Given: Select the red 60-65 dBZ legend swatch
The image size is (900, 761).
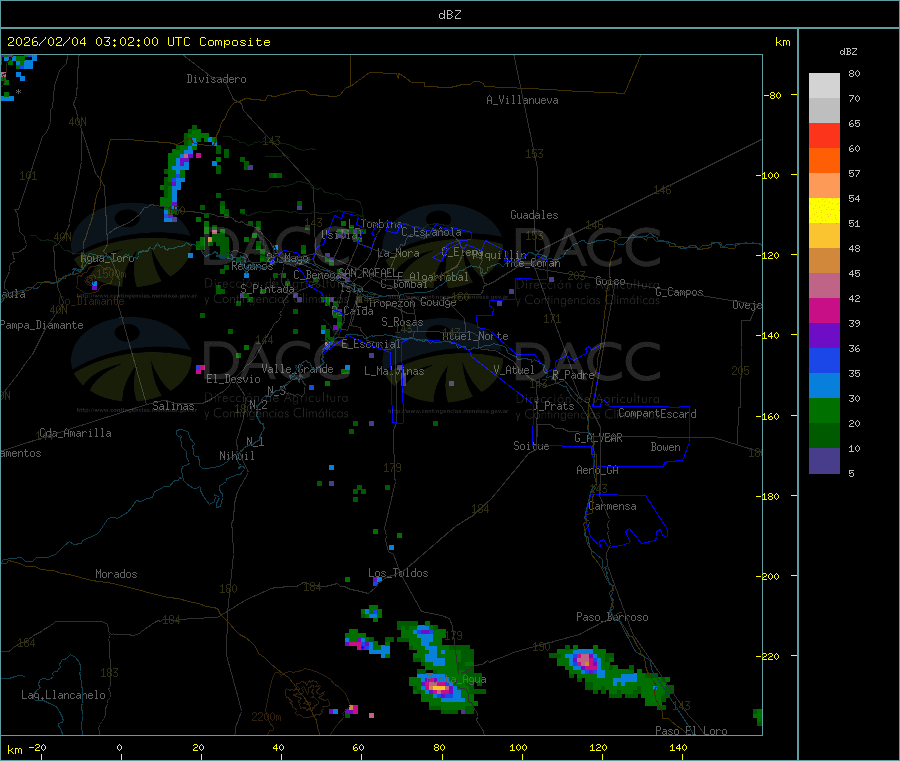Looking at the screenshot, I should (824, 135).
